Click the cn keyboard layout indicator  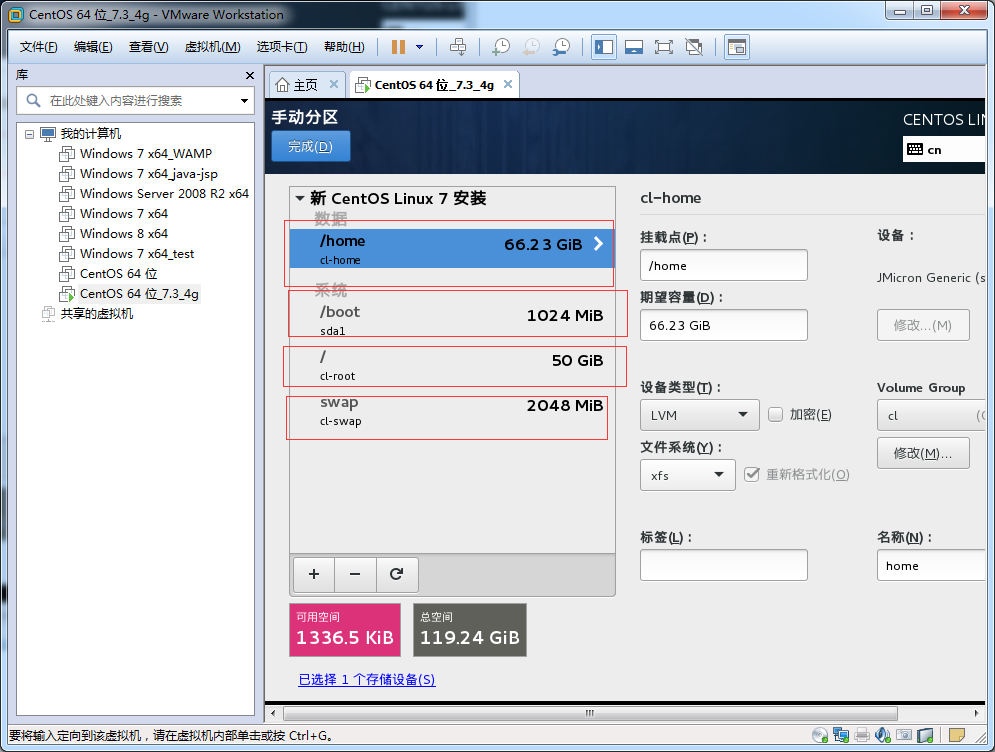pyautogui.click(x=944, y=150)
